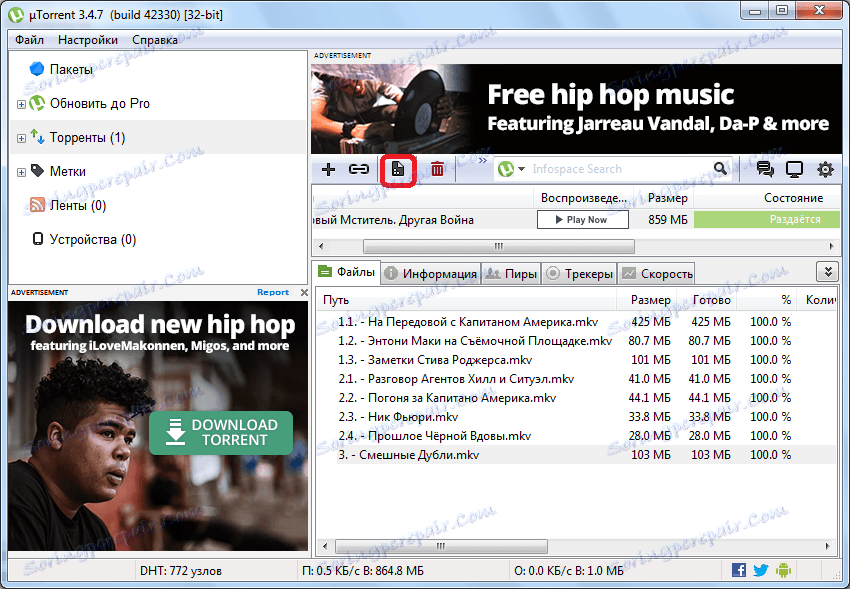The width and height of the screenshot is (850, 589).
Task: Select Пакеты in the sidebar
Action: click(71, 69)
